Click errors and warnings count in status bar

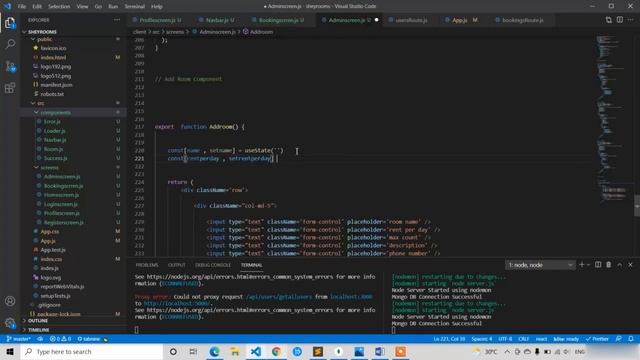tap(60, 339)
